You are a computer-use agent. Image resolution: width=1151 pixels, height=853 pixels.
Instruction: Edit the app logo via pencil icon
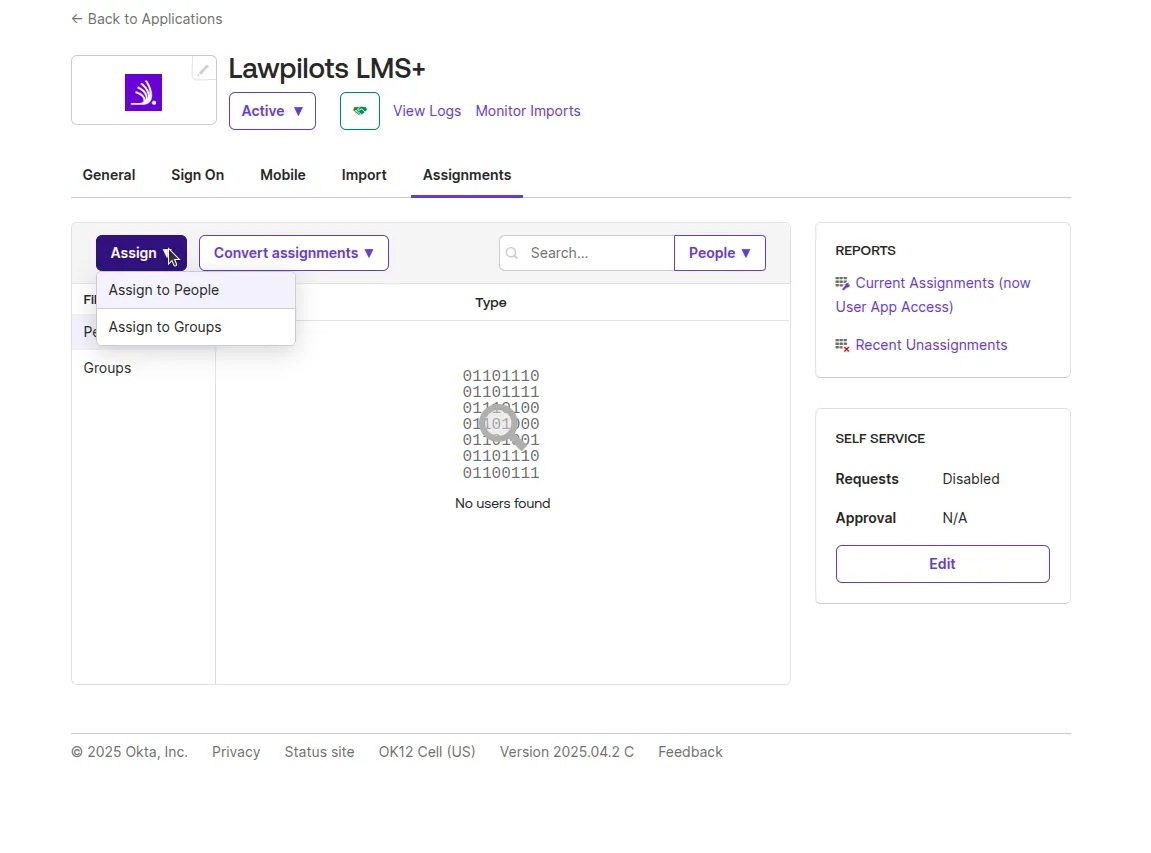(x=203, y=70)
